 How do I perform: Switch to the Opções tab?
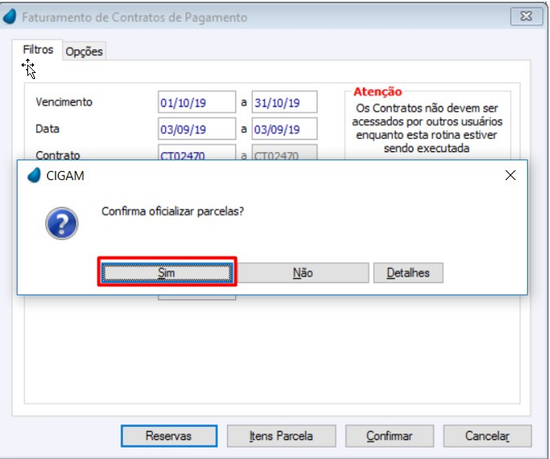tap(84, 52)
